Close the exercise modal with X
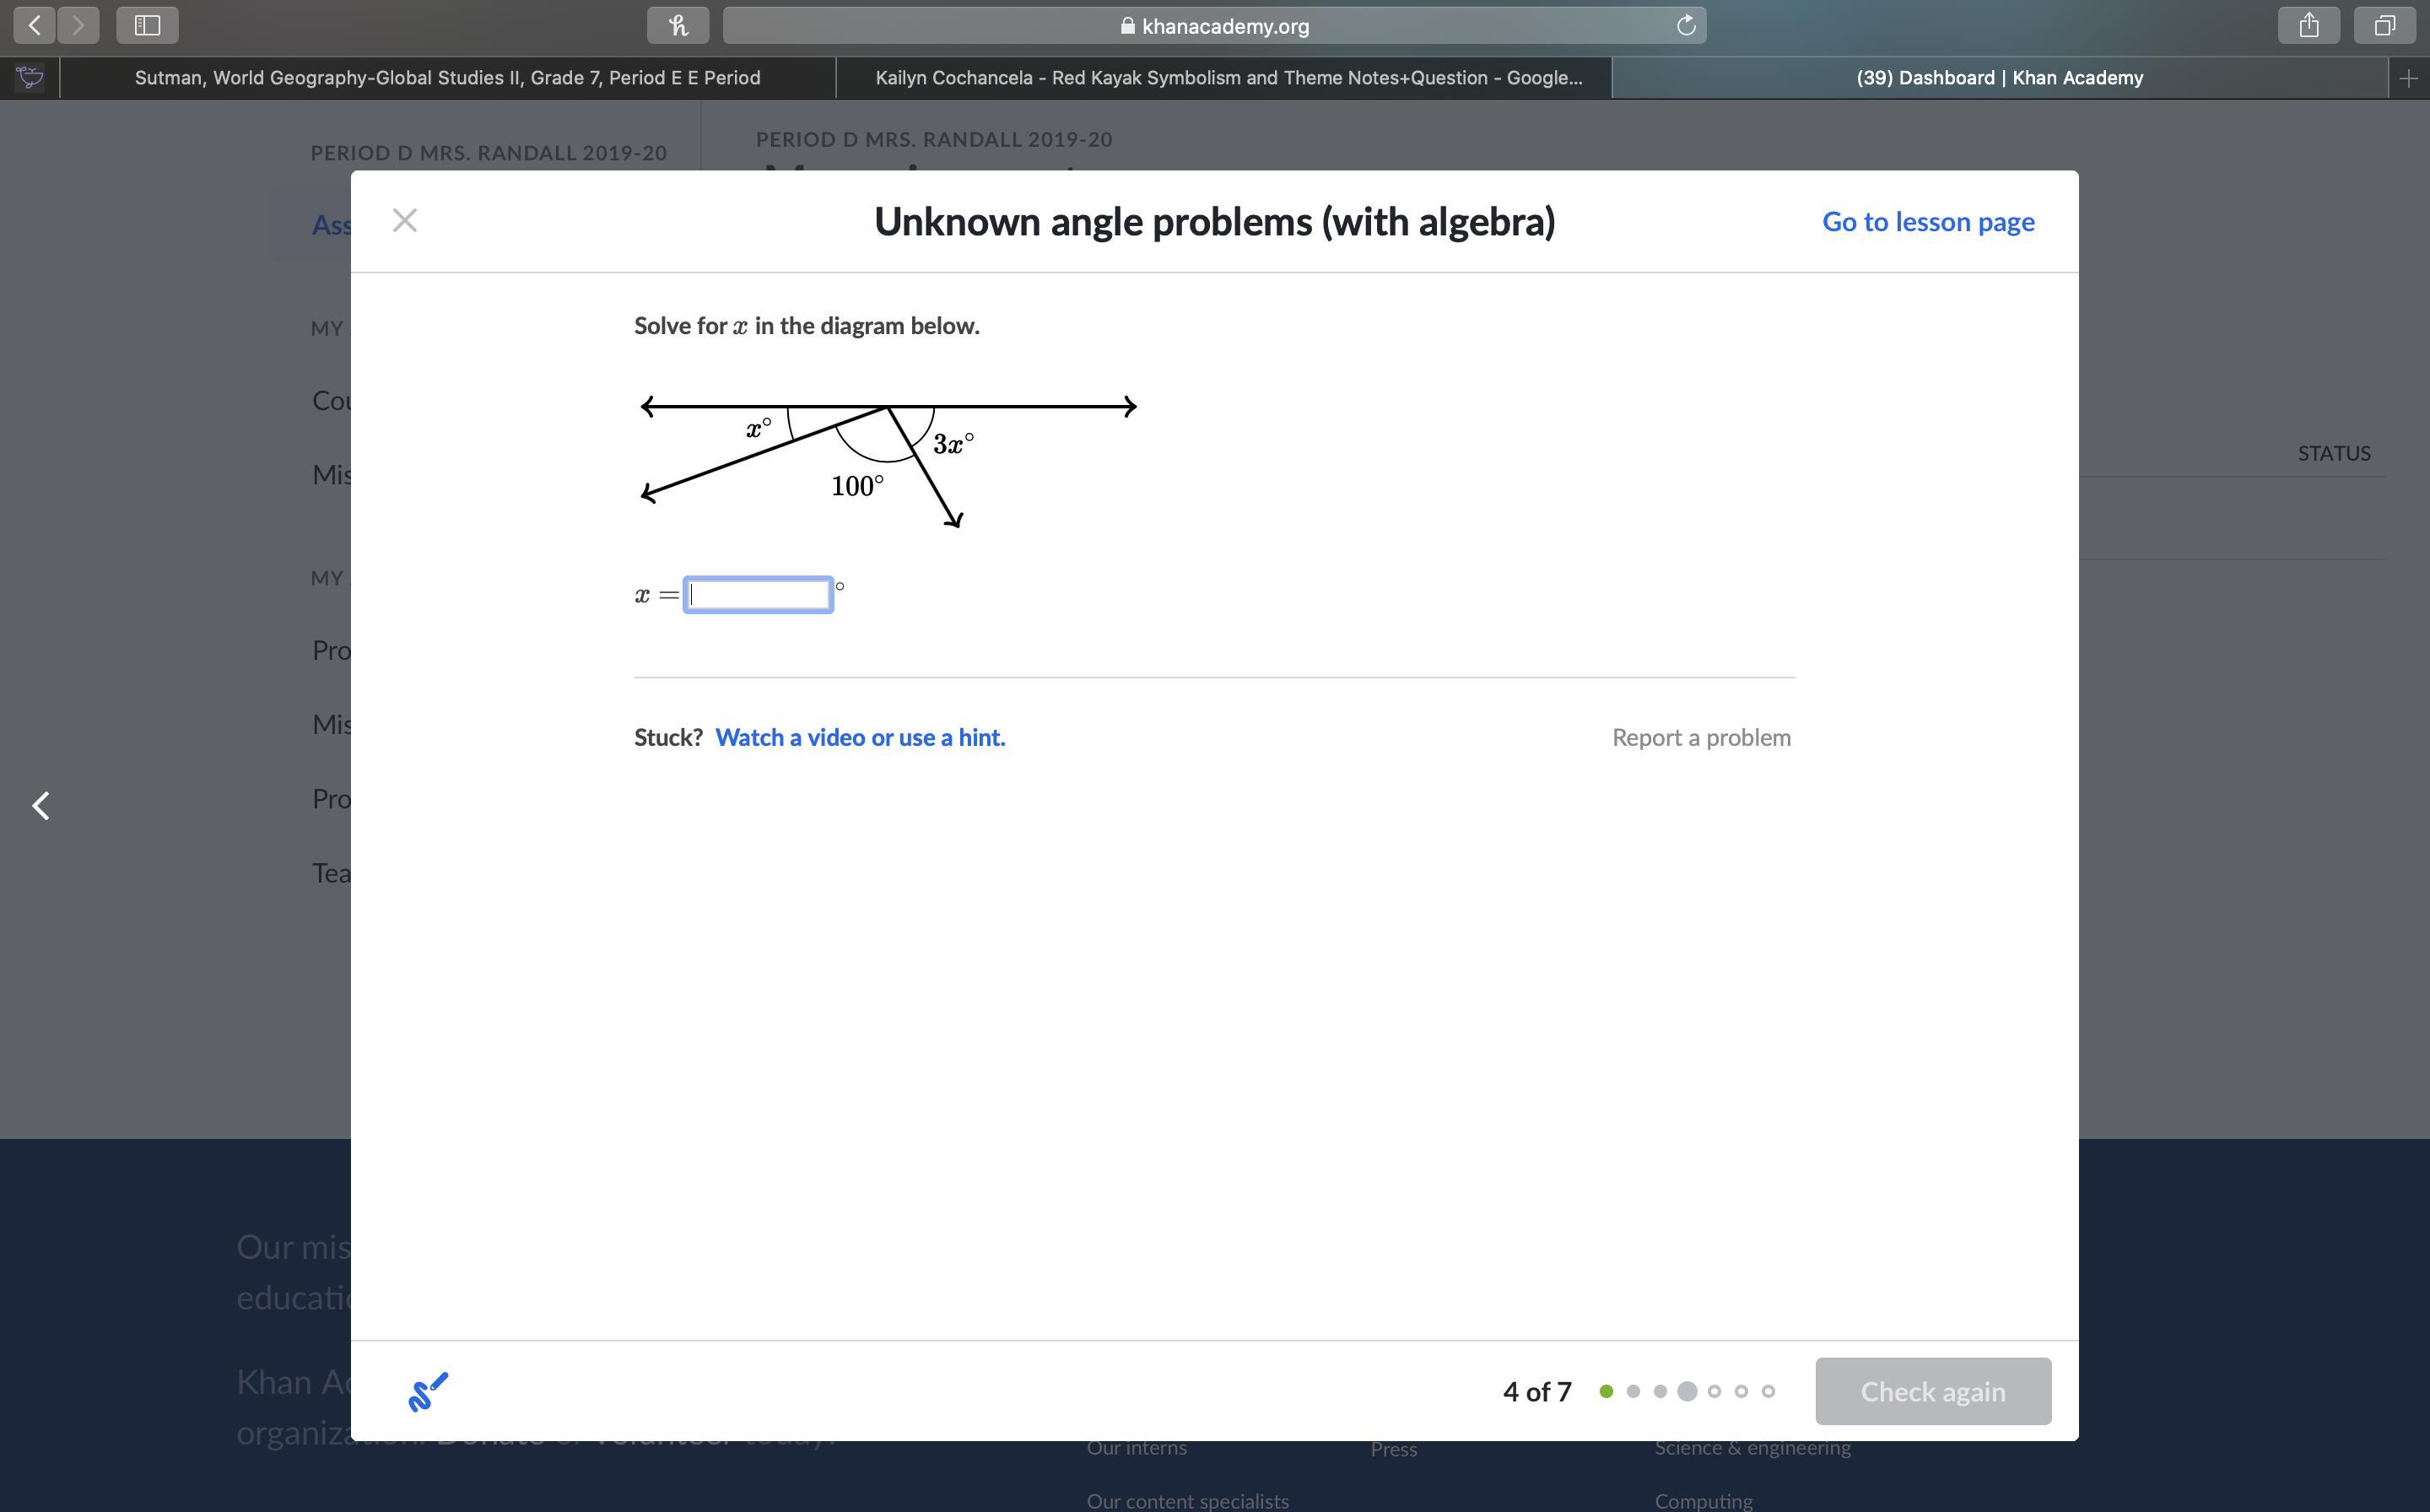Image resolution: width=2430 pixels, height=1512 pixels. pyautogui.click(x=405, y=220)
